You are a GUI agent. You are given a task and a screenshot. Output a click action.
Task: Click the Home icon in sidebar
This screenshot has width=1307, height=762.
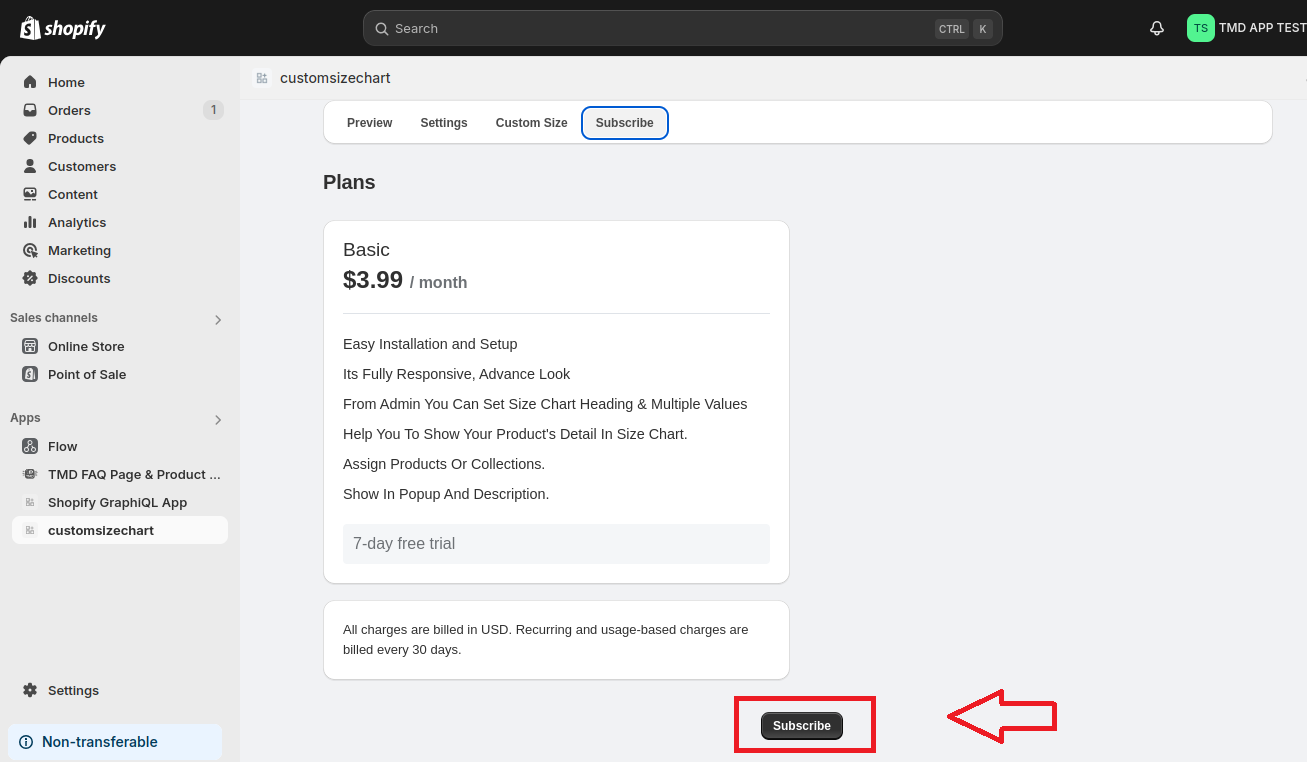30,82
